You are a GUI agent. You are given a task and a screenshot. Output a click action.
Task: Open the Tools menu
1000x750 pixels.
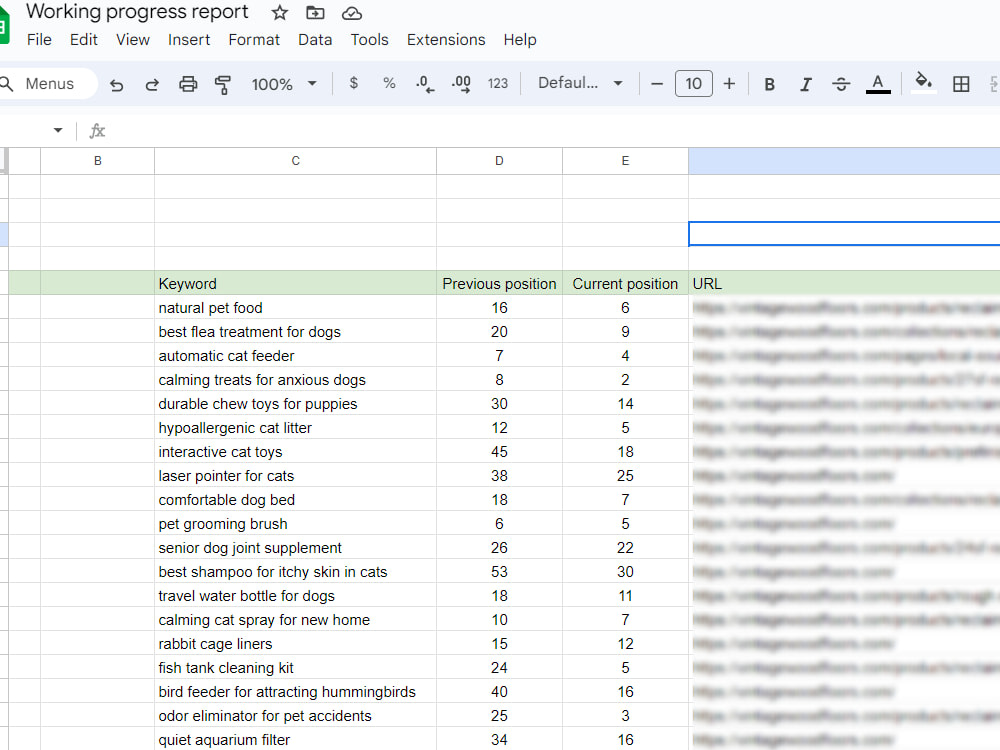pyautogui.click(x=369, y=40)
